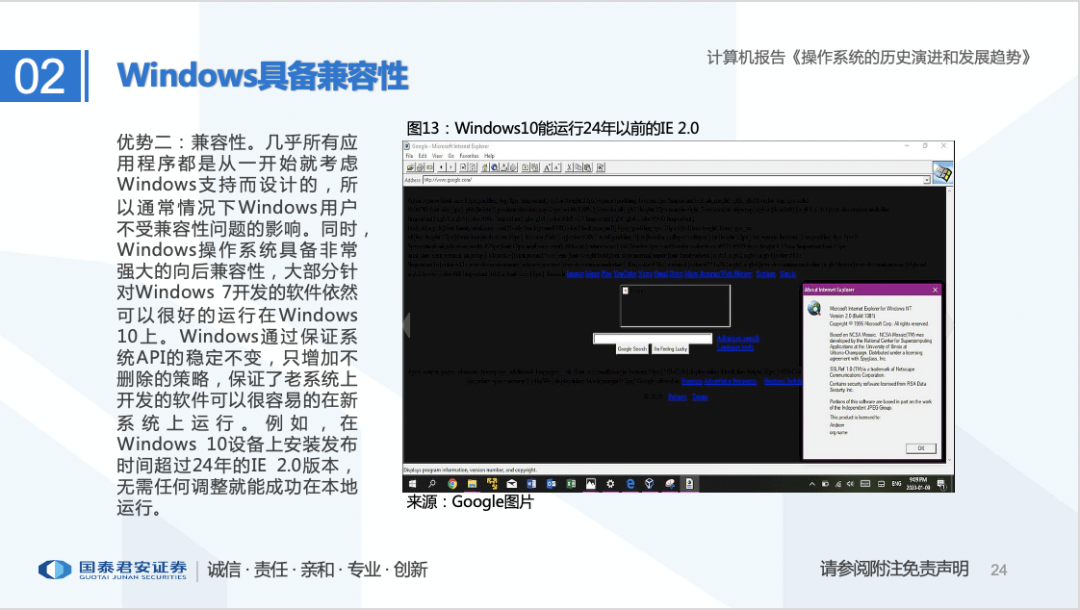Open Microsoft Word from the taskbar

531,484
